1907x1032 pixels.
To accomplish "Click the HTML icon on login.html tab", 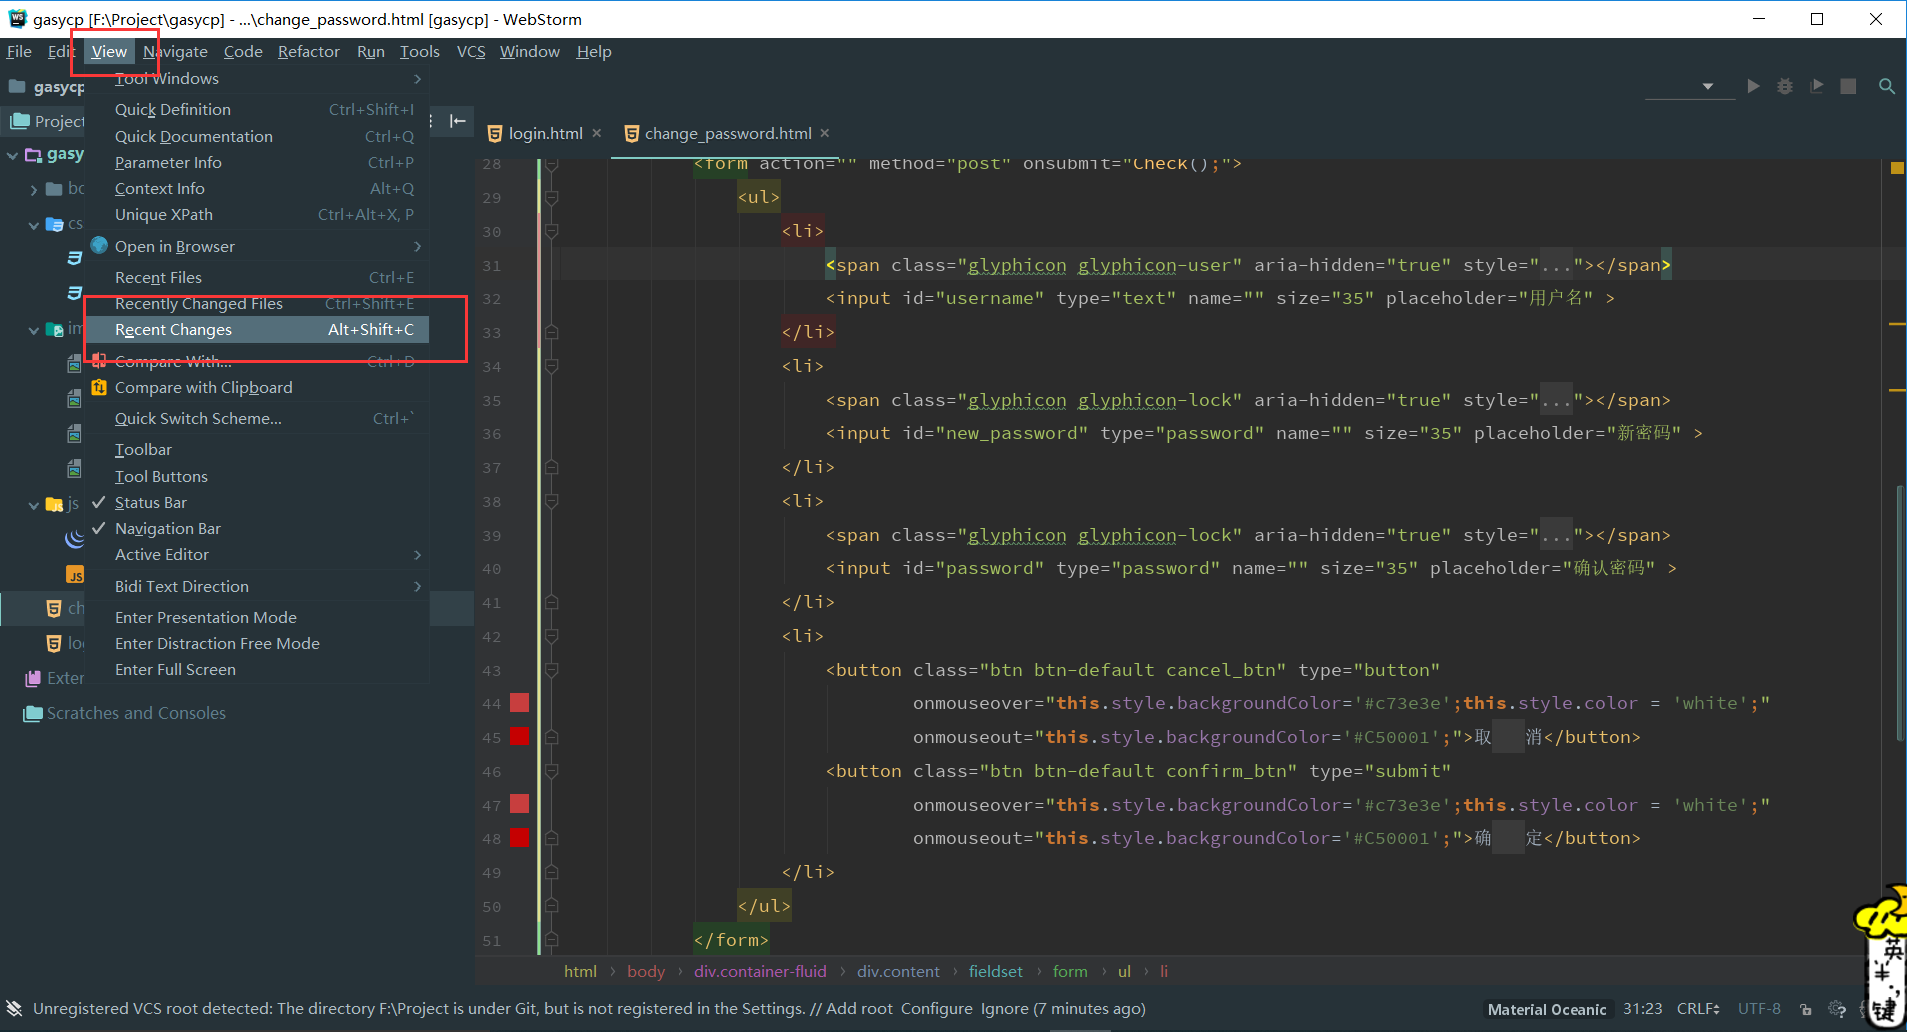I will point(494,133).
